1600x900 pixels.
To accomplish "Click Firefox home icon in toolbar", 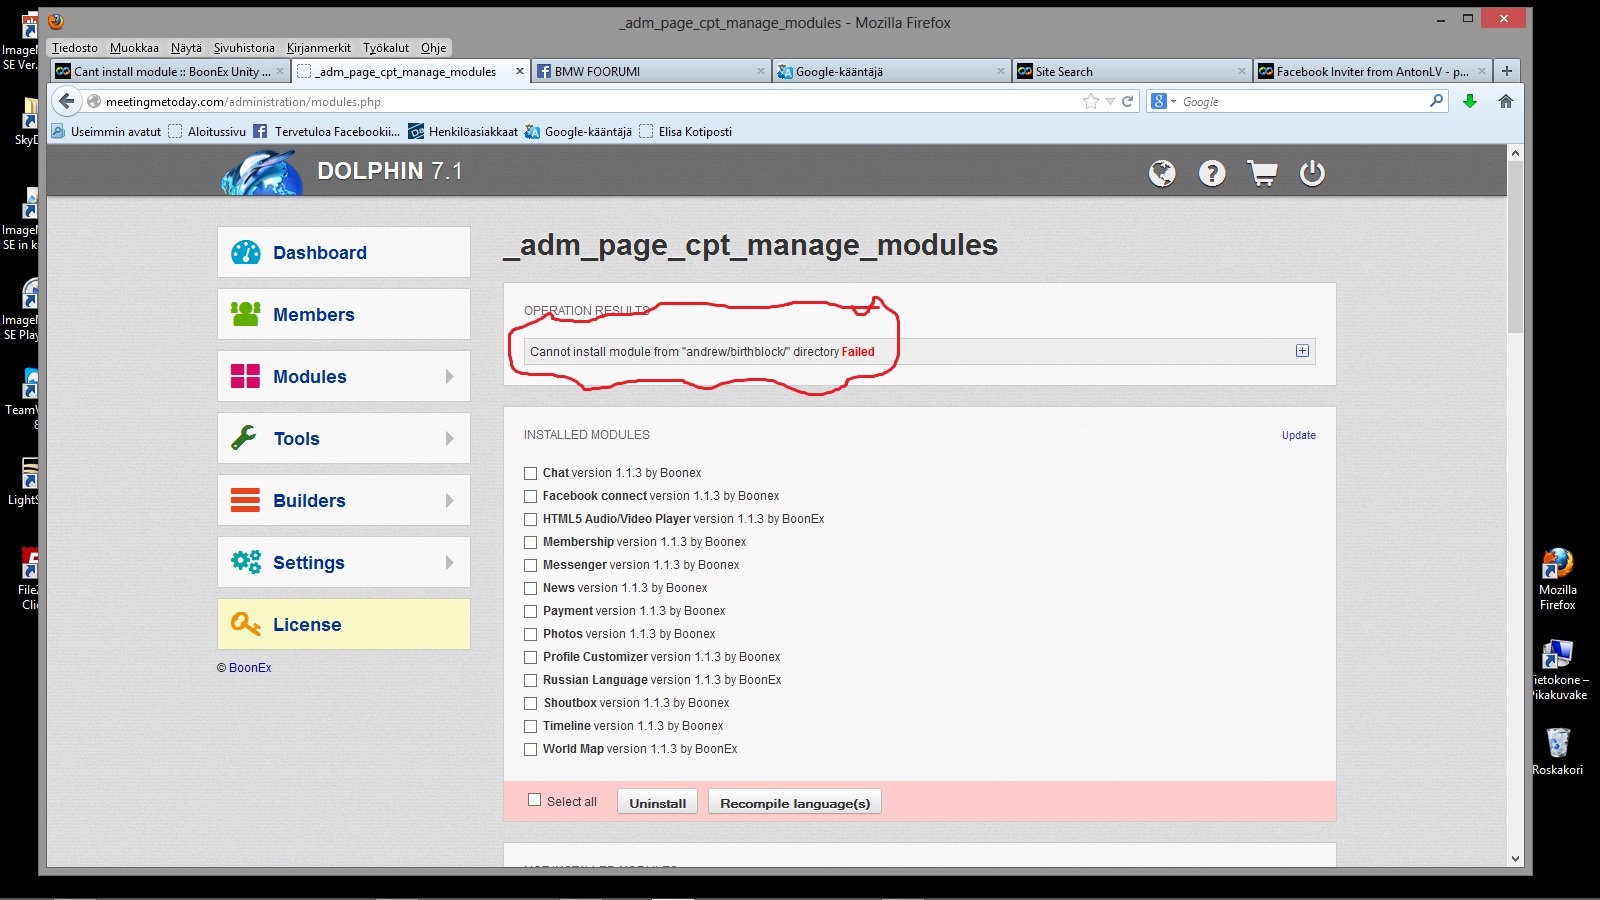I will (x=1505, y=101).
